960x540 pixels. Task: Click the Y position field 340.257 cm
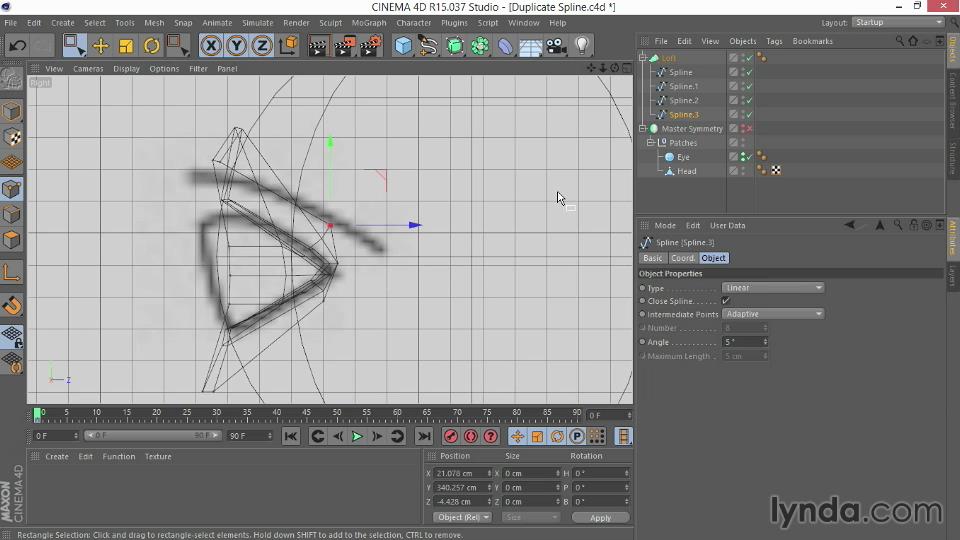click(x=463, y=487)
